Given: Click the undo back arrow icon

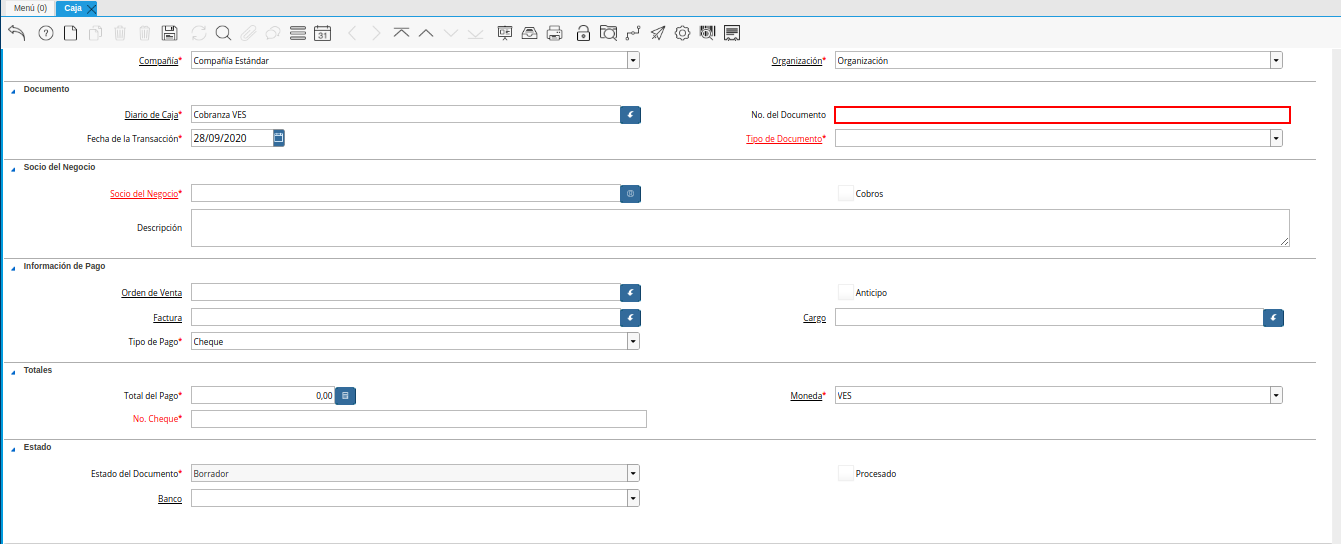Looking at the screenshot, I should pyautogui.click(x=16, y=33).
